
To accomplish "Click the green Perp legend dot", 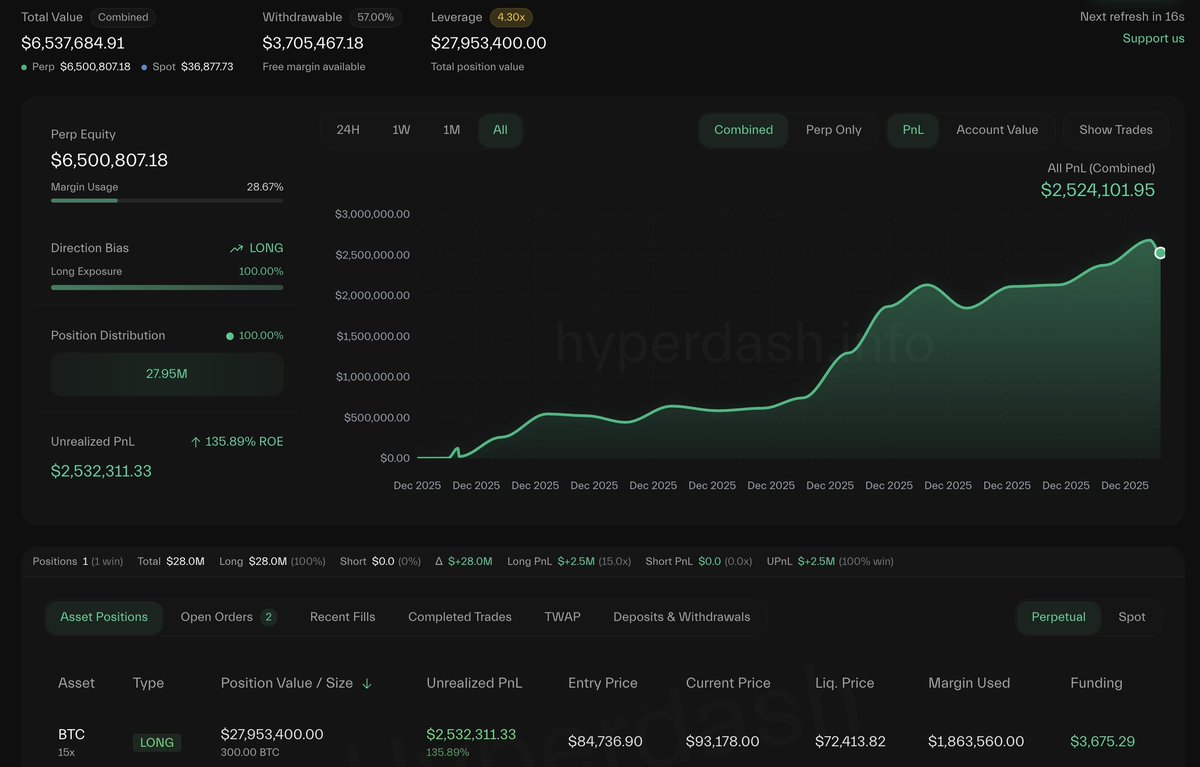I will click(x=24, y=67).
